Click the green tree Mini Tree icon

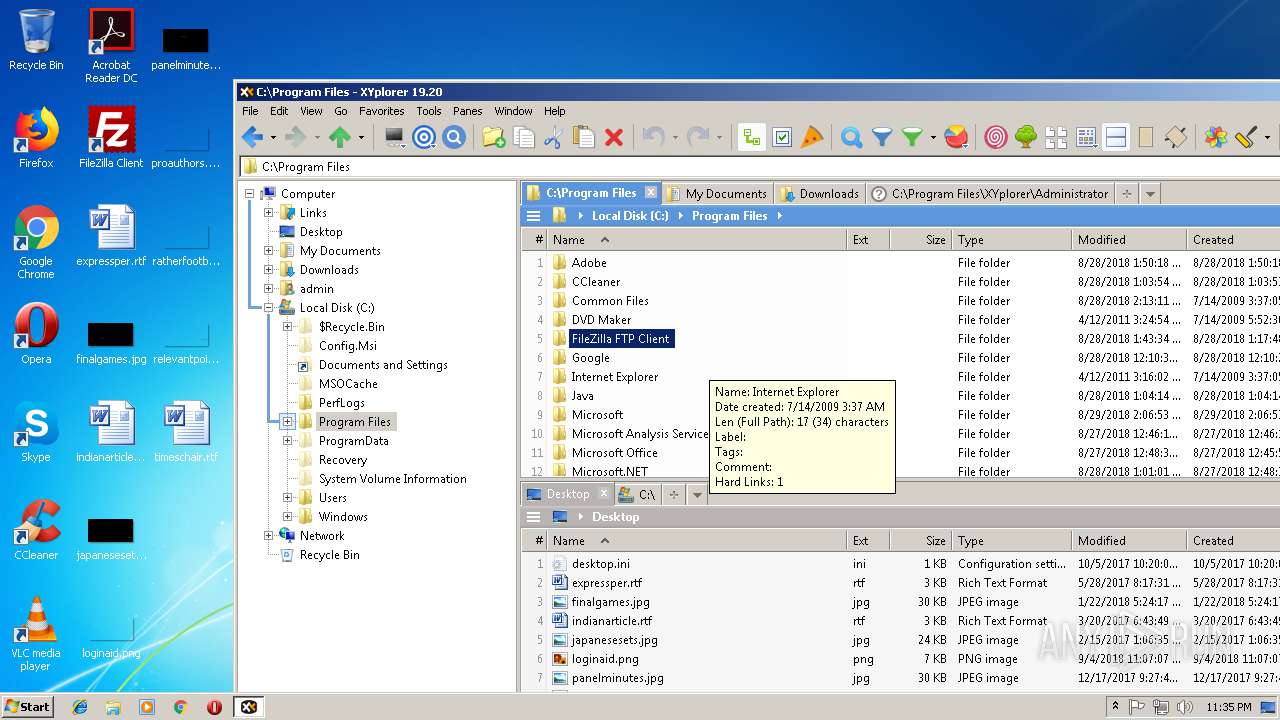point(1025,137)
